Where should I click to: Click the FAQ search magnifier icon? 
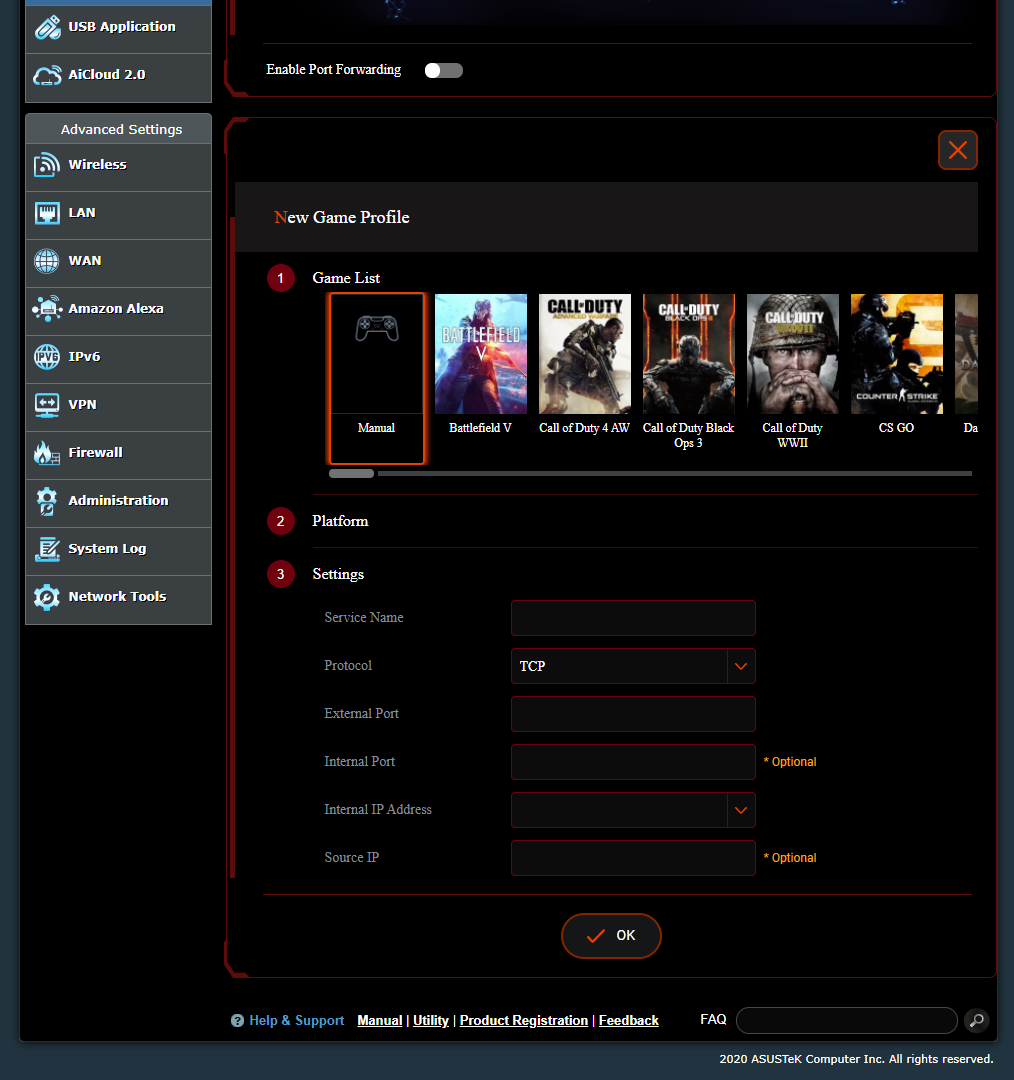pyautogui.click(x=976, y=1020)
